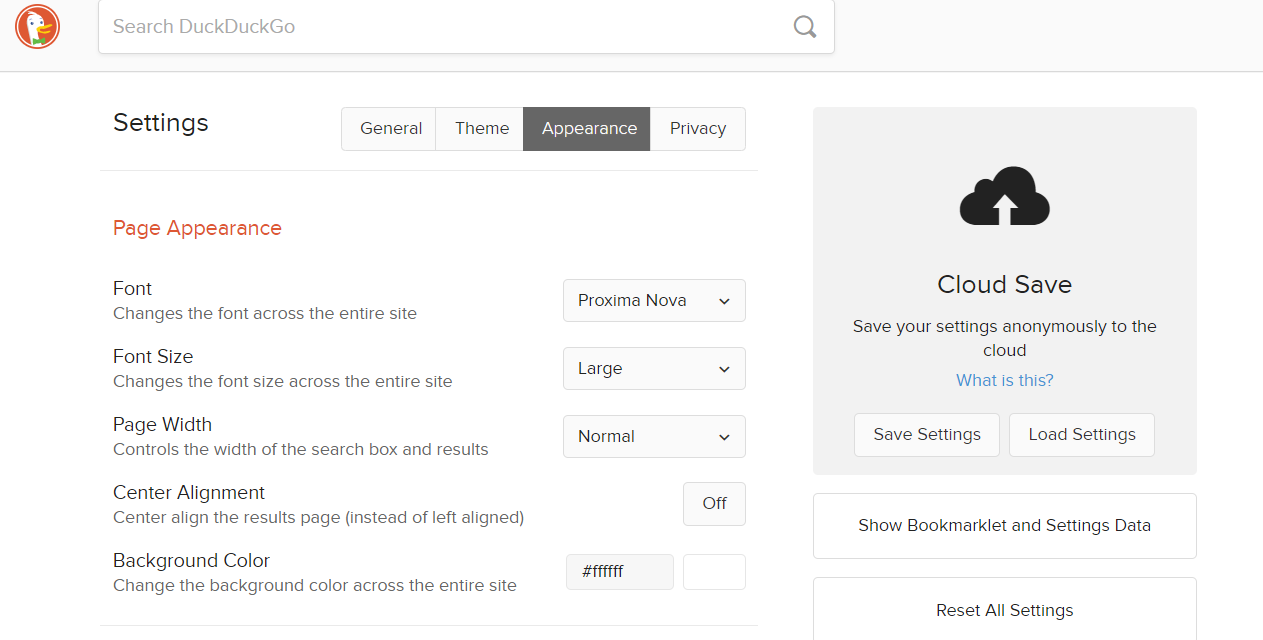Open the Background Color white swatch

click(714, 572)
